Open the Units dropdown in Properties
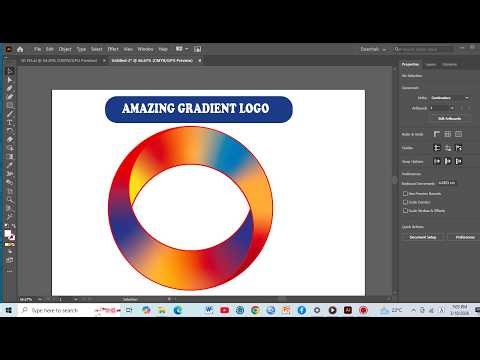Image resolution: width=480 pixels, height=360 pixels. click(450, 98)
